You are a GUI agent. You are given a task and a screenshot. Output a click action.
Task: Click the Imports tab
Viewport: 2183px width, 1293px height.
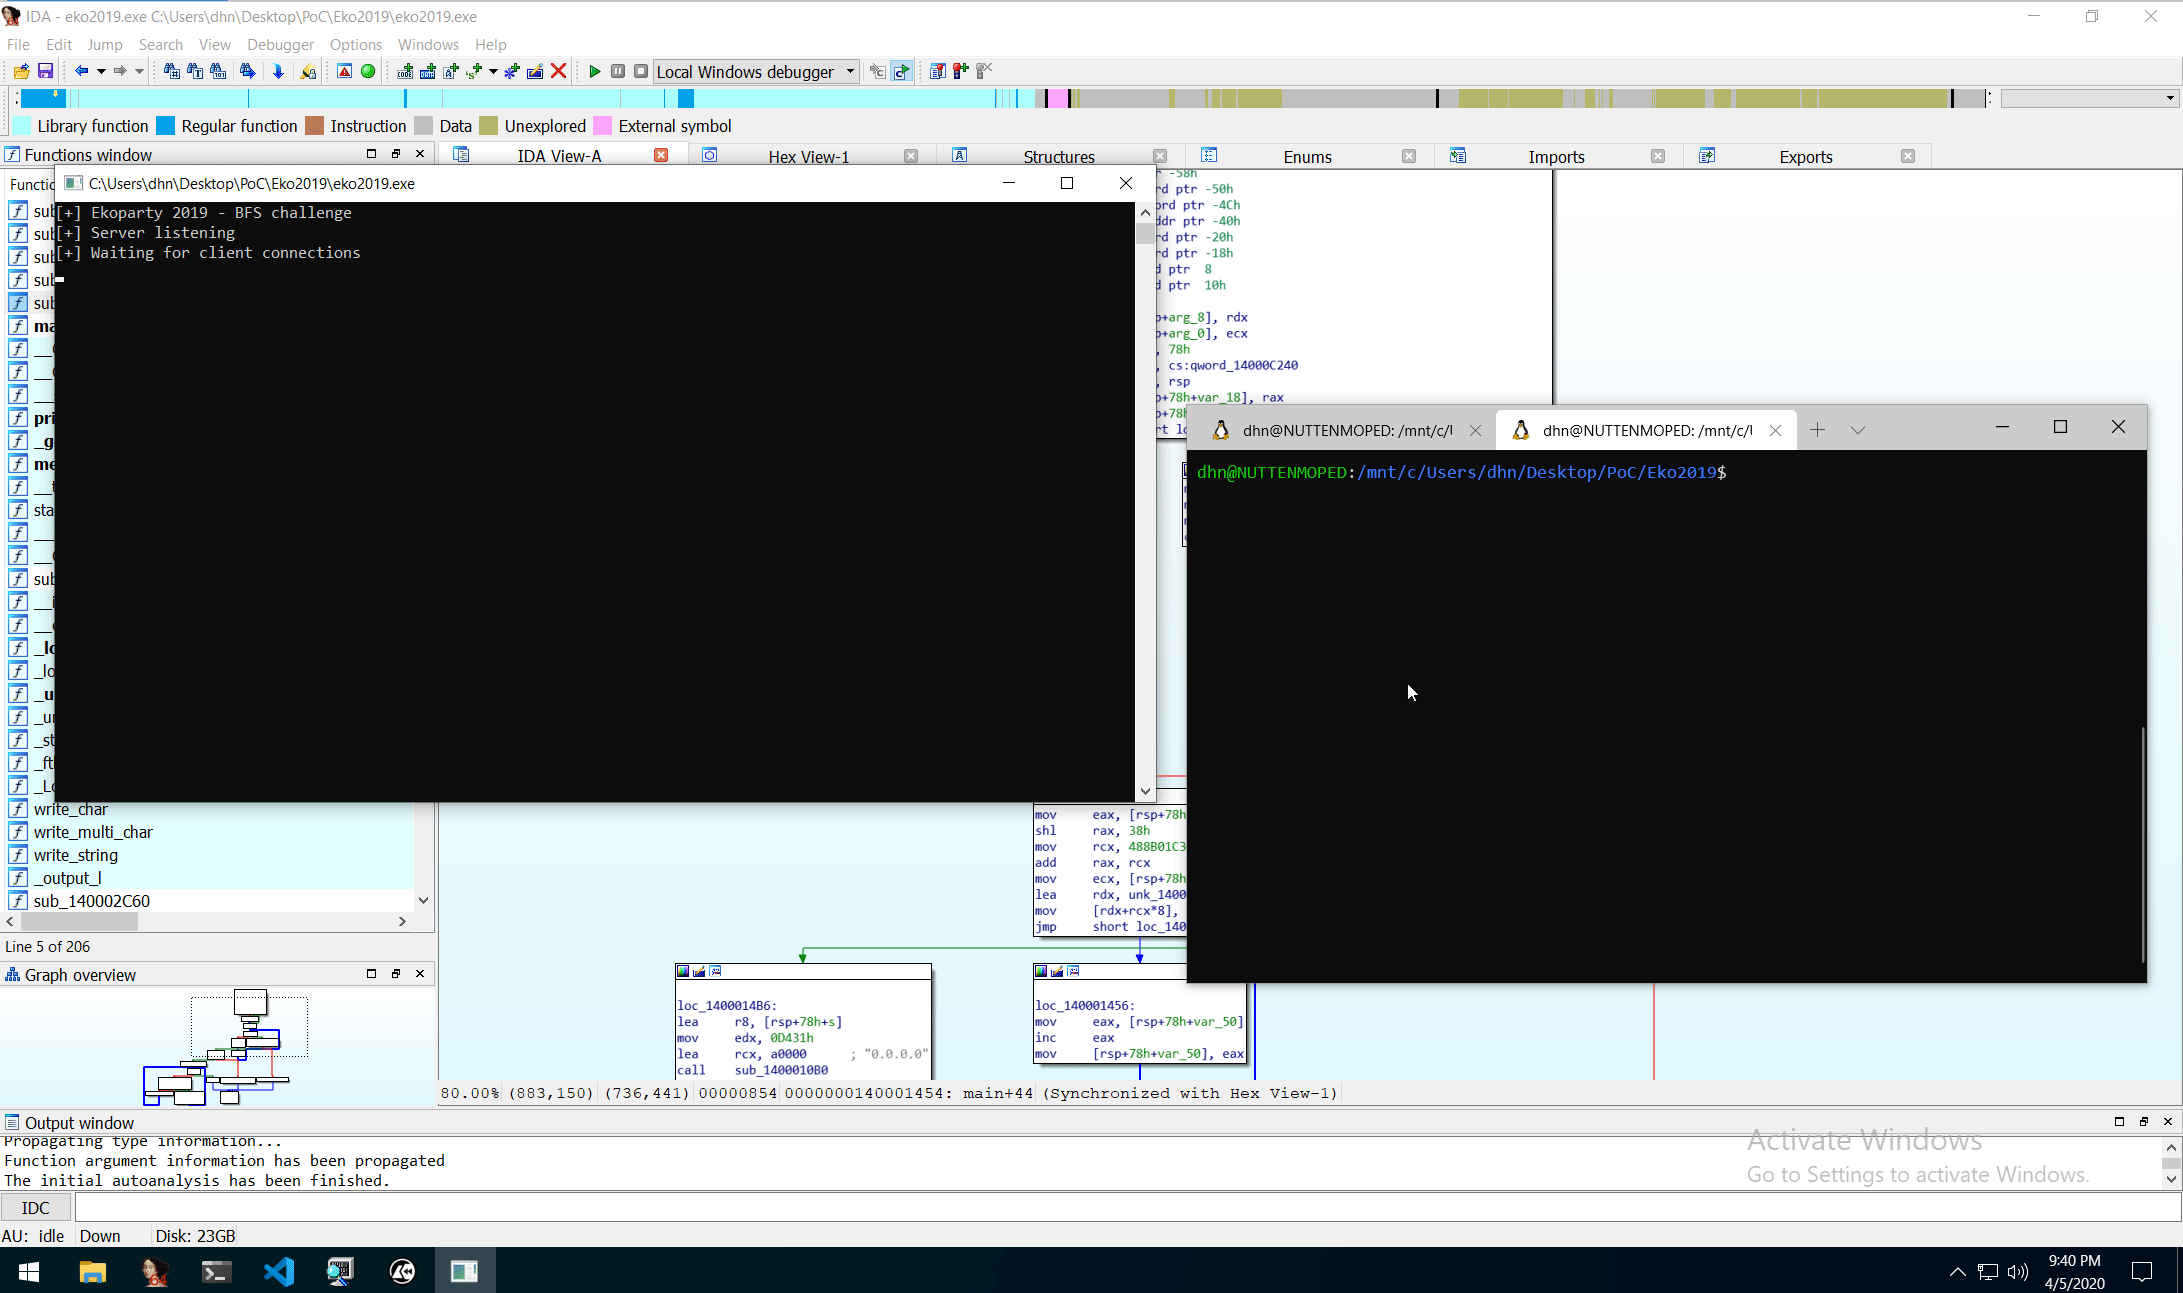(x=1555, y=155)
